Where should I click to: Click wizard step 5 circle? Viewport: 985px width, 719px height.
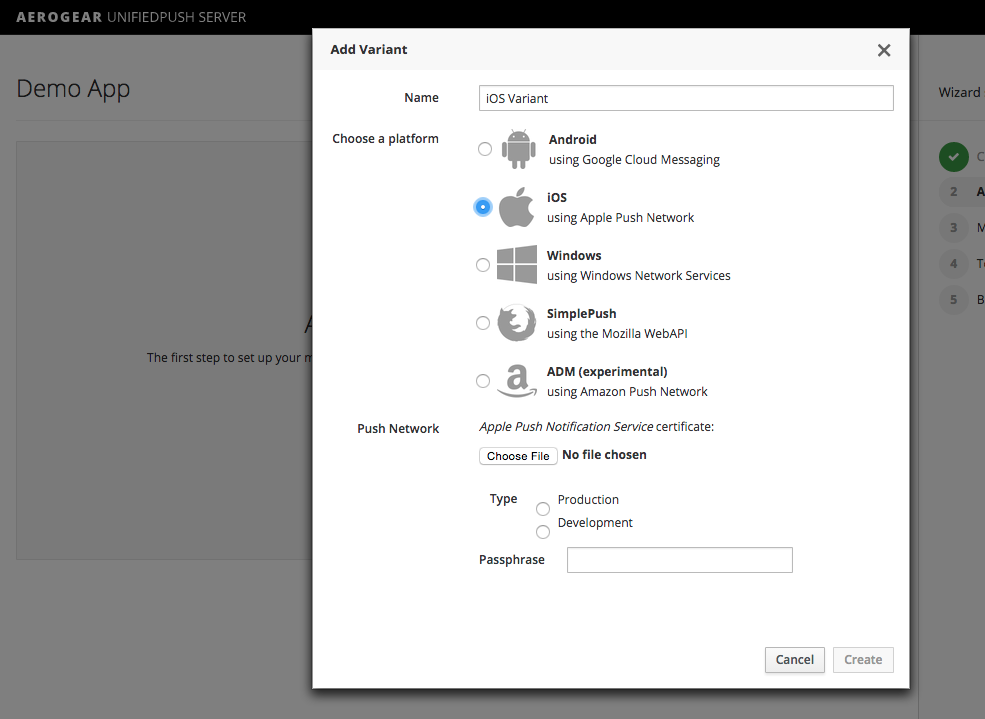click(953, 299)
